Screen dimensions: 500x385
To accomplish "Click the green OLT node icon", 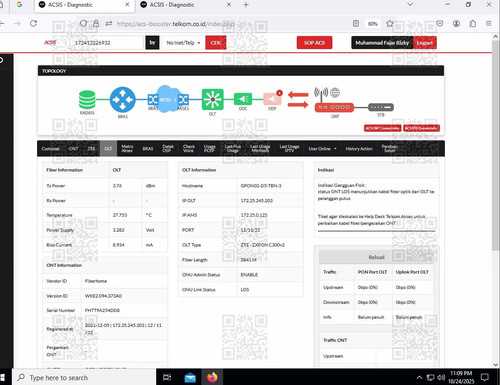I will [x=212, y=99].
